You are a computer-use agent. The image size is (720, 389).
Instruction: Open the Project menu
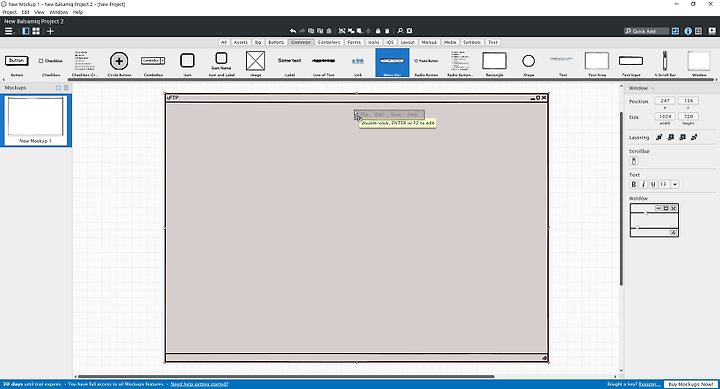[10, 12]
